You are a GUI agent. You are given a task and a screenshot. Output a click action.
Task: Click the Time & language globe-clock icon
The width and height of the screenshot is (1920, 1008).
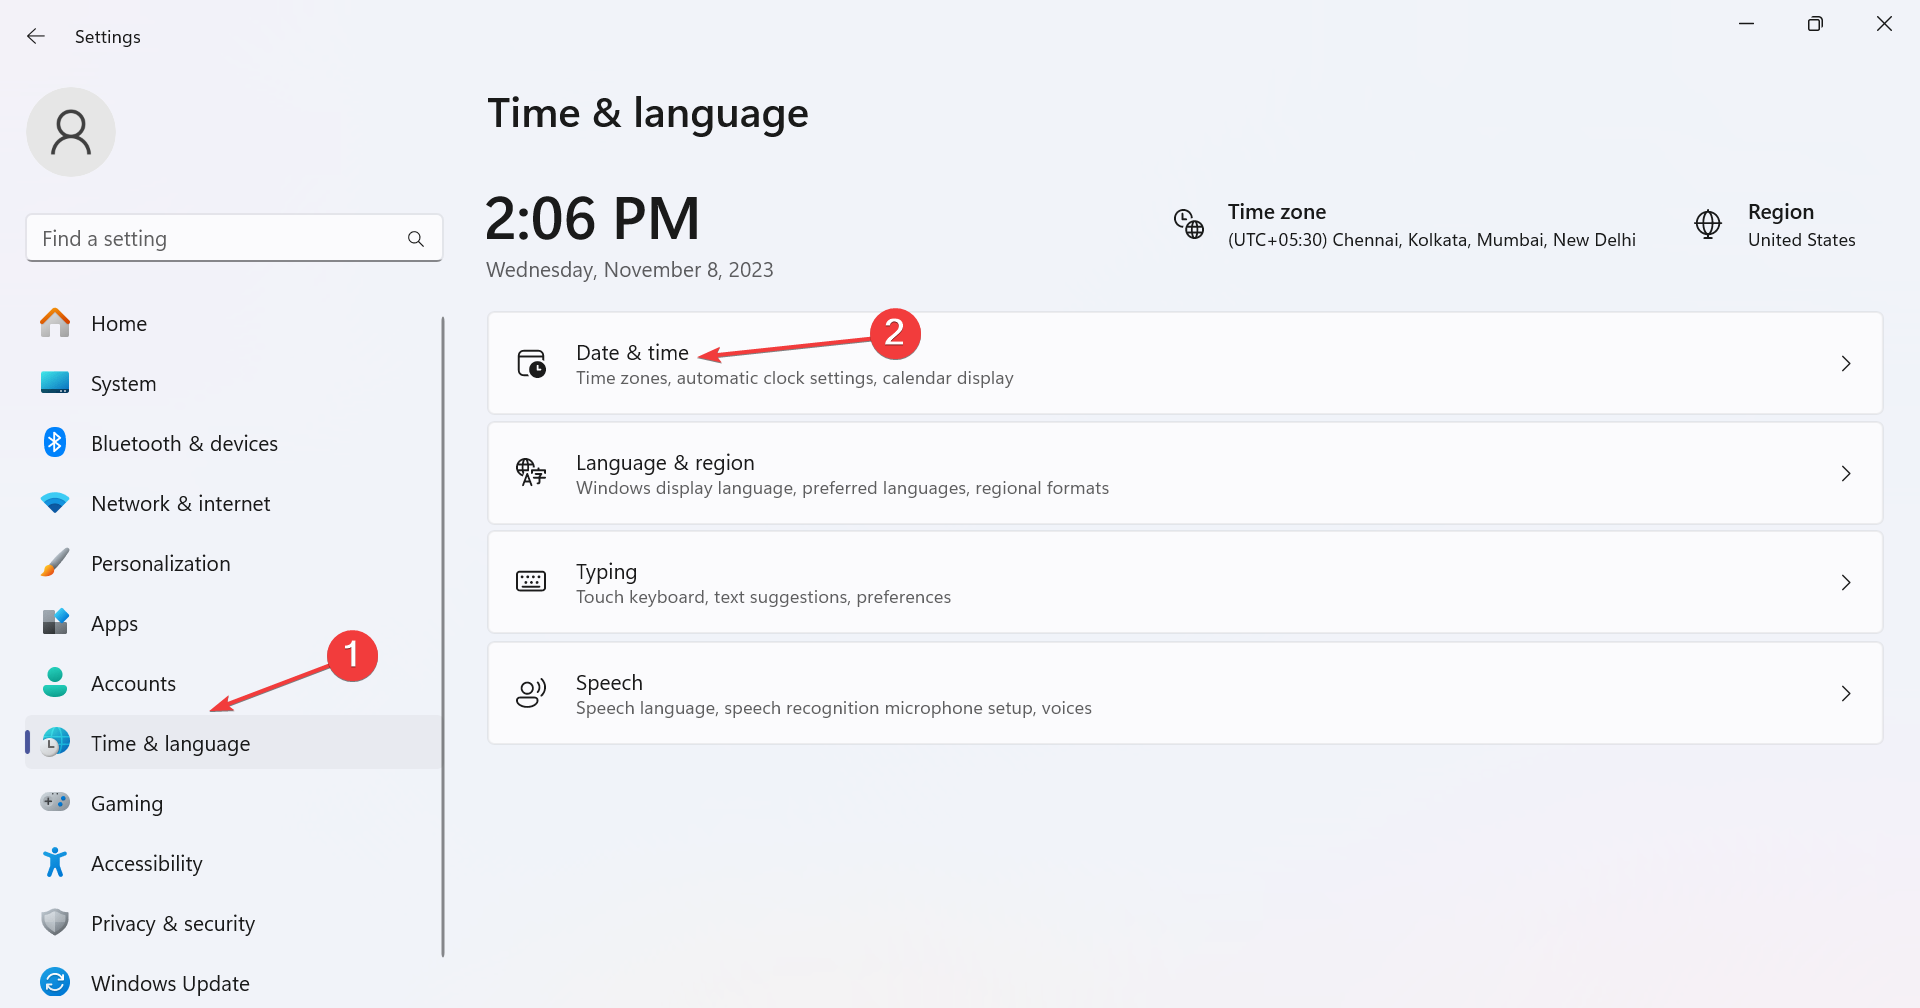coord(55,742)
